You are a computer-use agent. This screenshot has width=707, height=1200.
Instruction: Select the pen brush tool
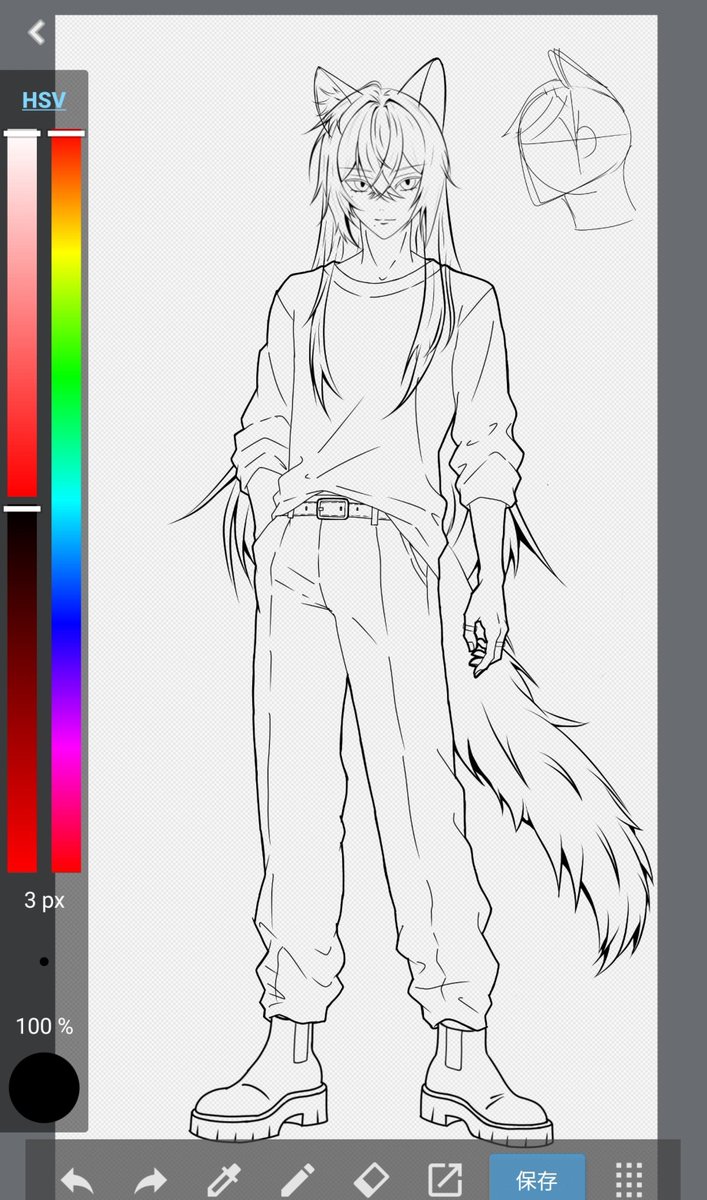(x=297, y=1180)
